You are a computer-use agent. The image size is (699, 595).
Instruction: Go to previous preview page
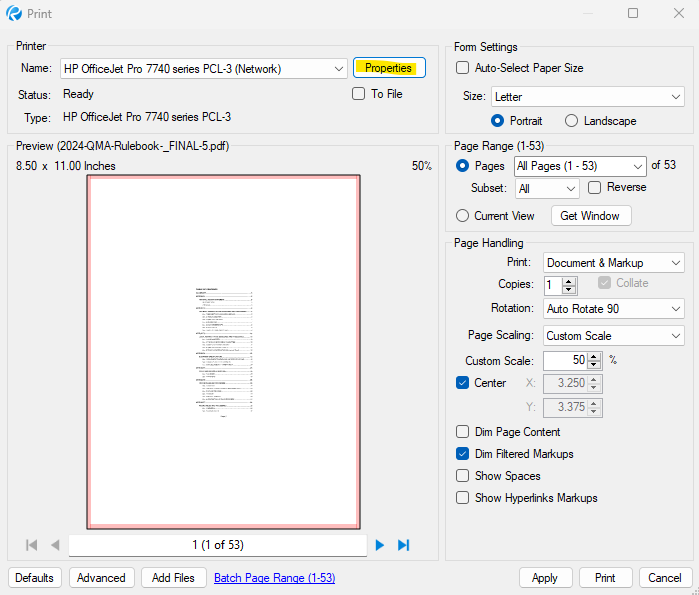pyautogui.click(x=55, y=545)
